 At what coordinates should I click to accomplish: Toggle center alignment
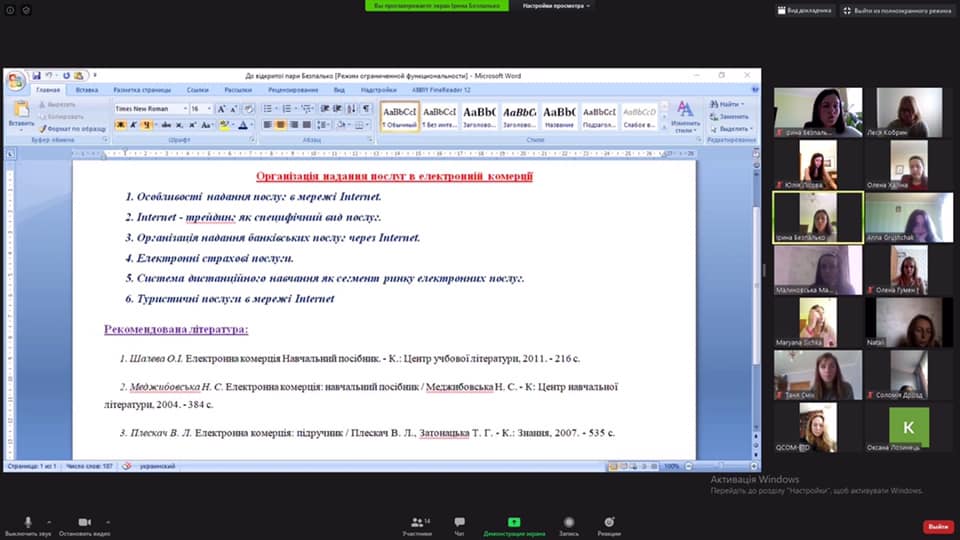pyautogui.click(x=280, y=125)
